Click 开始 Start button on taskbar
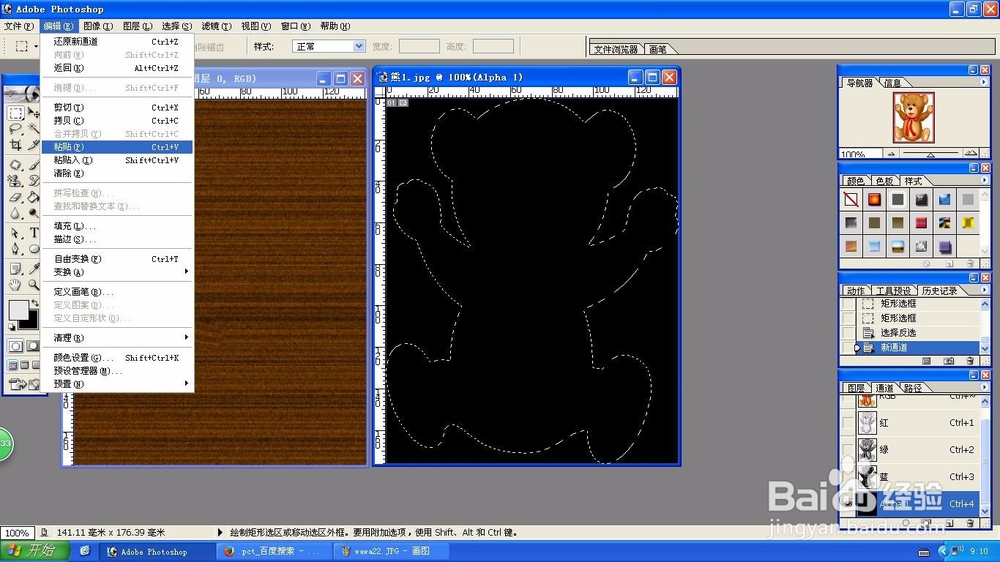Viewport: 1000px width, 562px height. pos(34,551)
